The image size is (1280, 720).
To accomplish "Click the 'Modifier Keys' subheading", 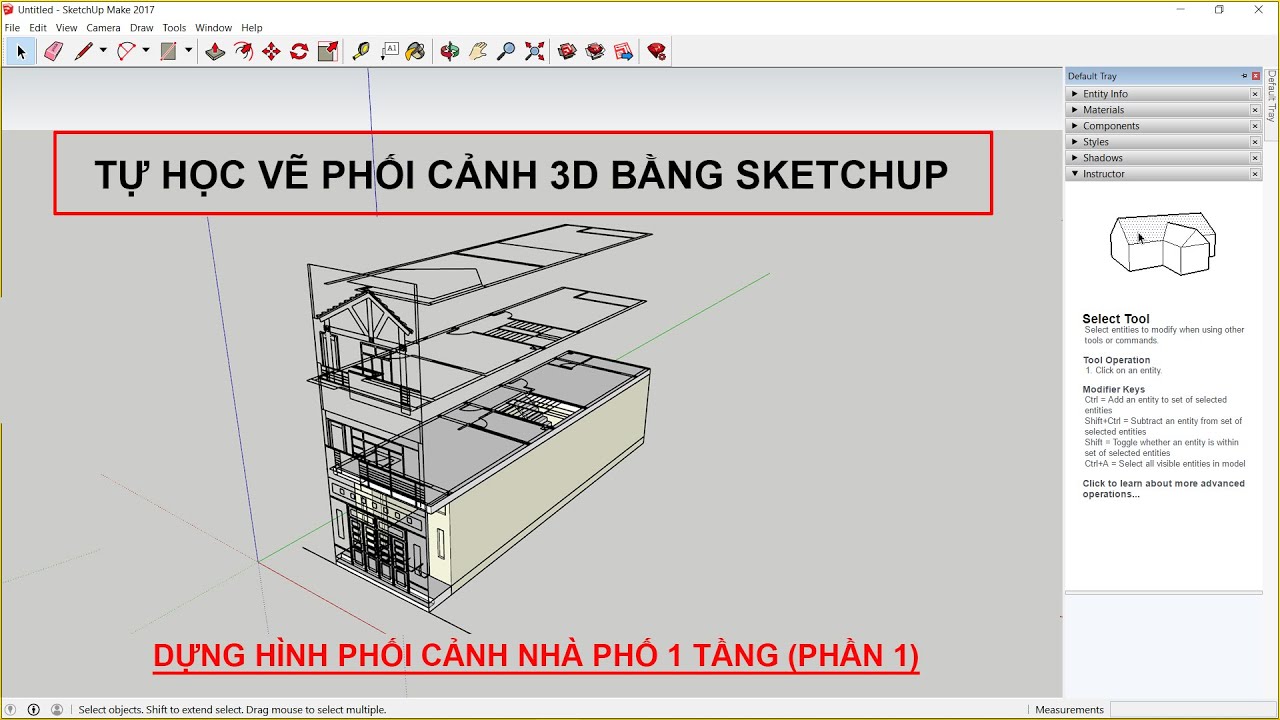I will [1113, 390].
